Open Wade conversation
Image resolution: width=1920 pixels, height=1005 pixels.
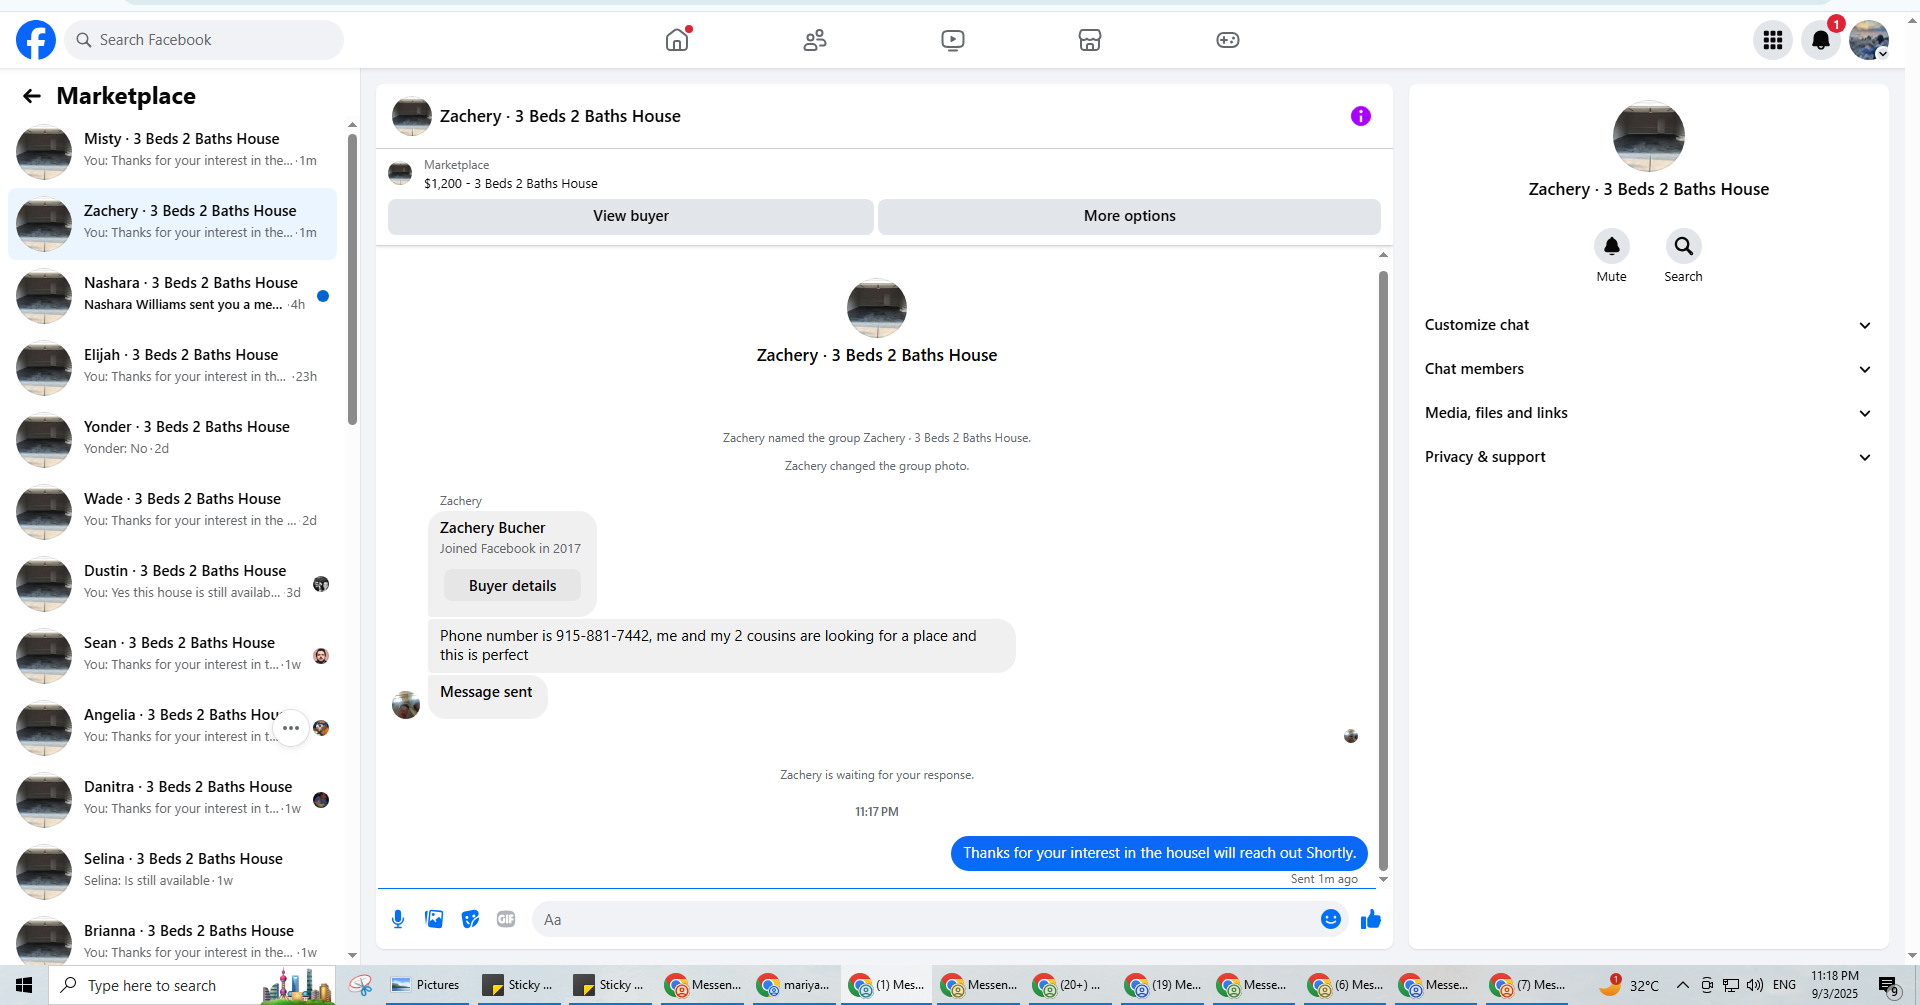point(173,512)
